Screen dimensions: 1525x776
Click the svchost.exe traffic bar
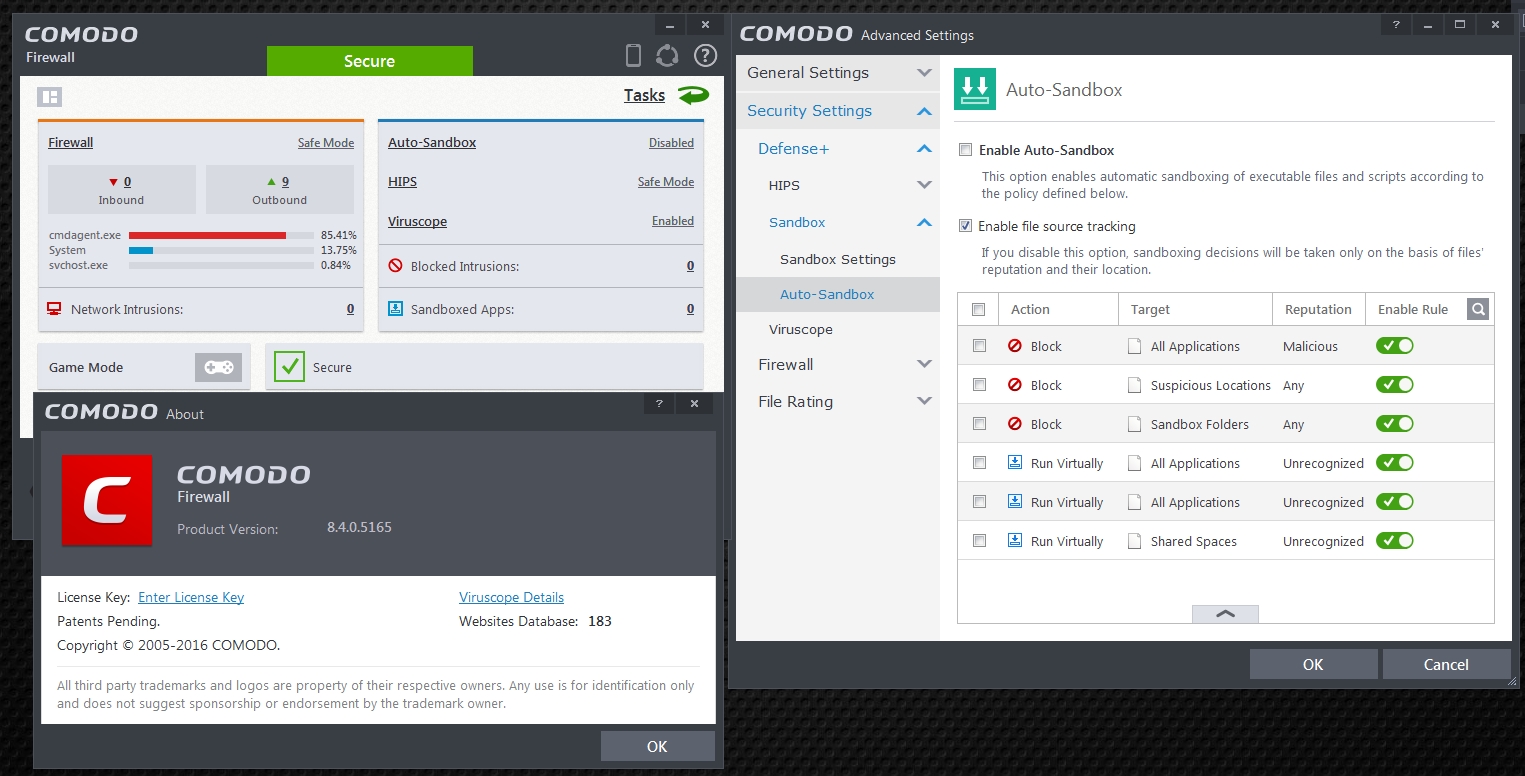pos(221,265)
